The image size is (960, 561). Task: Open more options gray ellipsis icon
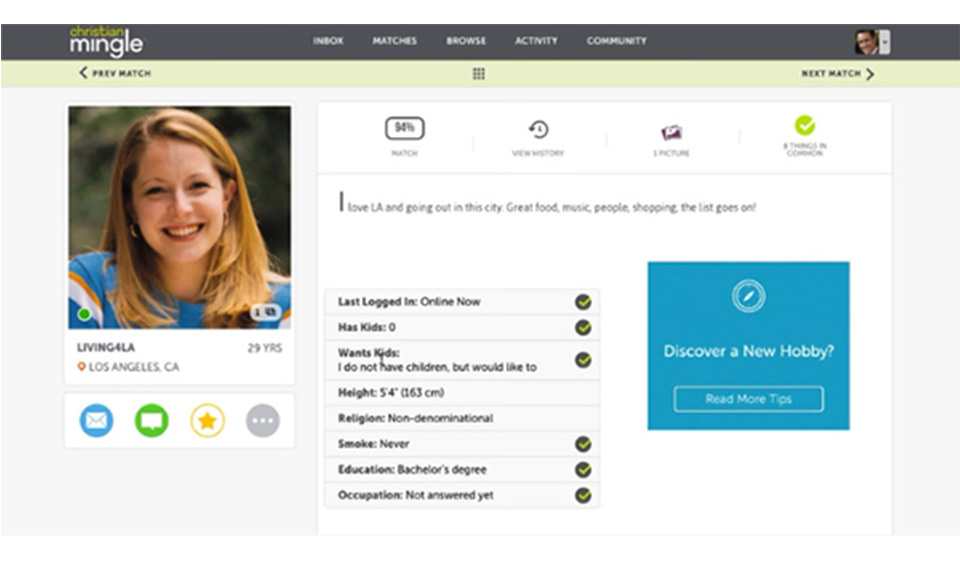point(263,421)
